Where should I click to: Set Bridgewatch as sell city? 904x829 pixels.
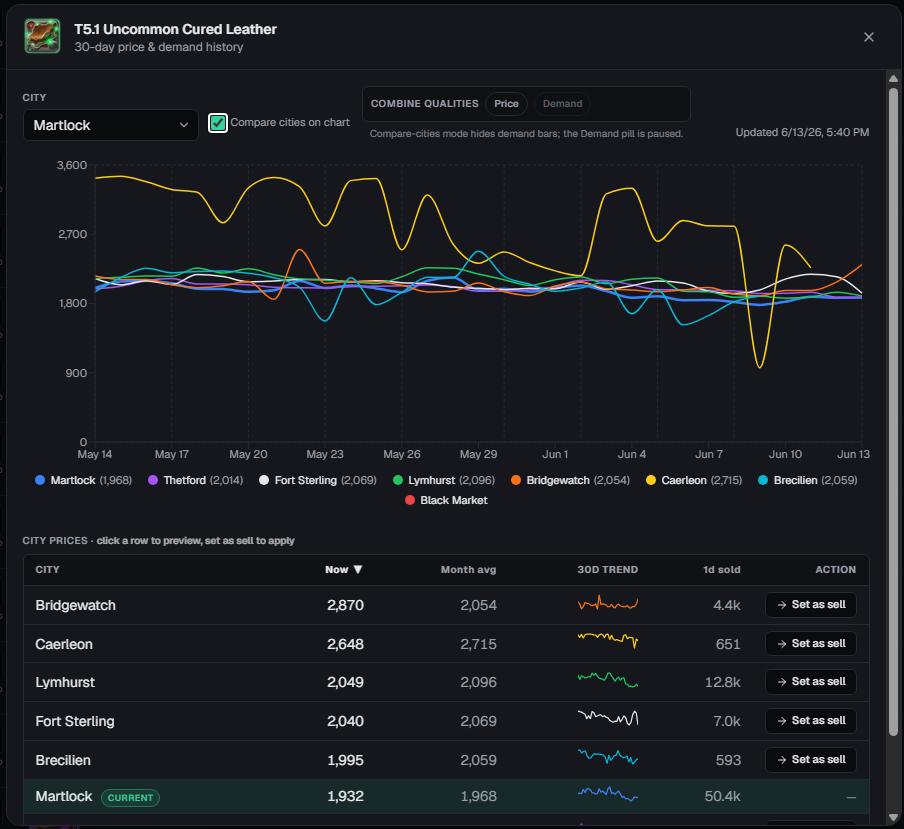click(x=811, y=605)
